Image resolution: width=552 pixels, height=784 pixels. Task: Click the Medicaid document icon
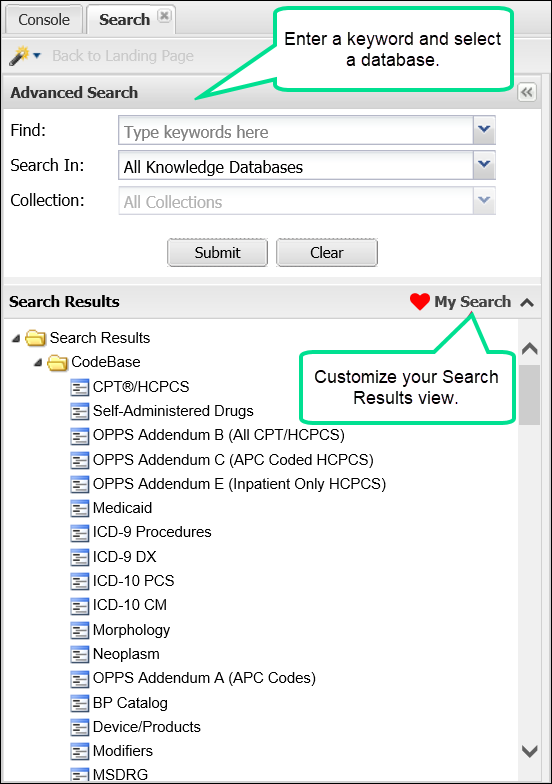coord(80,508)
